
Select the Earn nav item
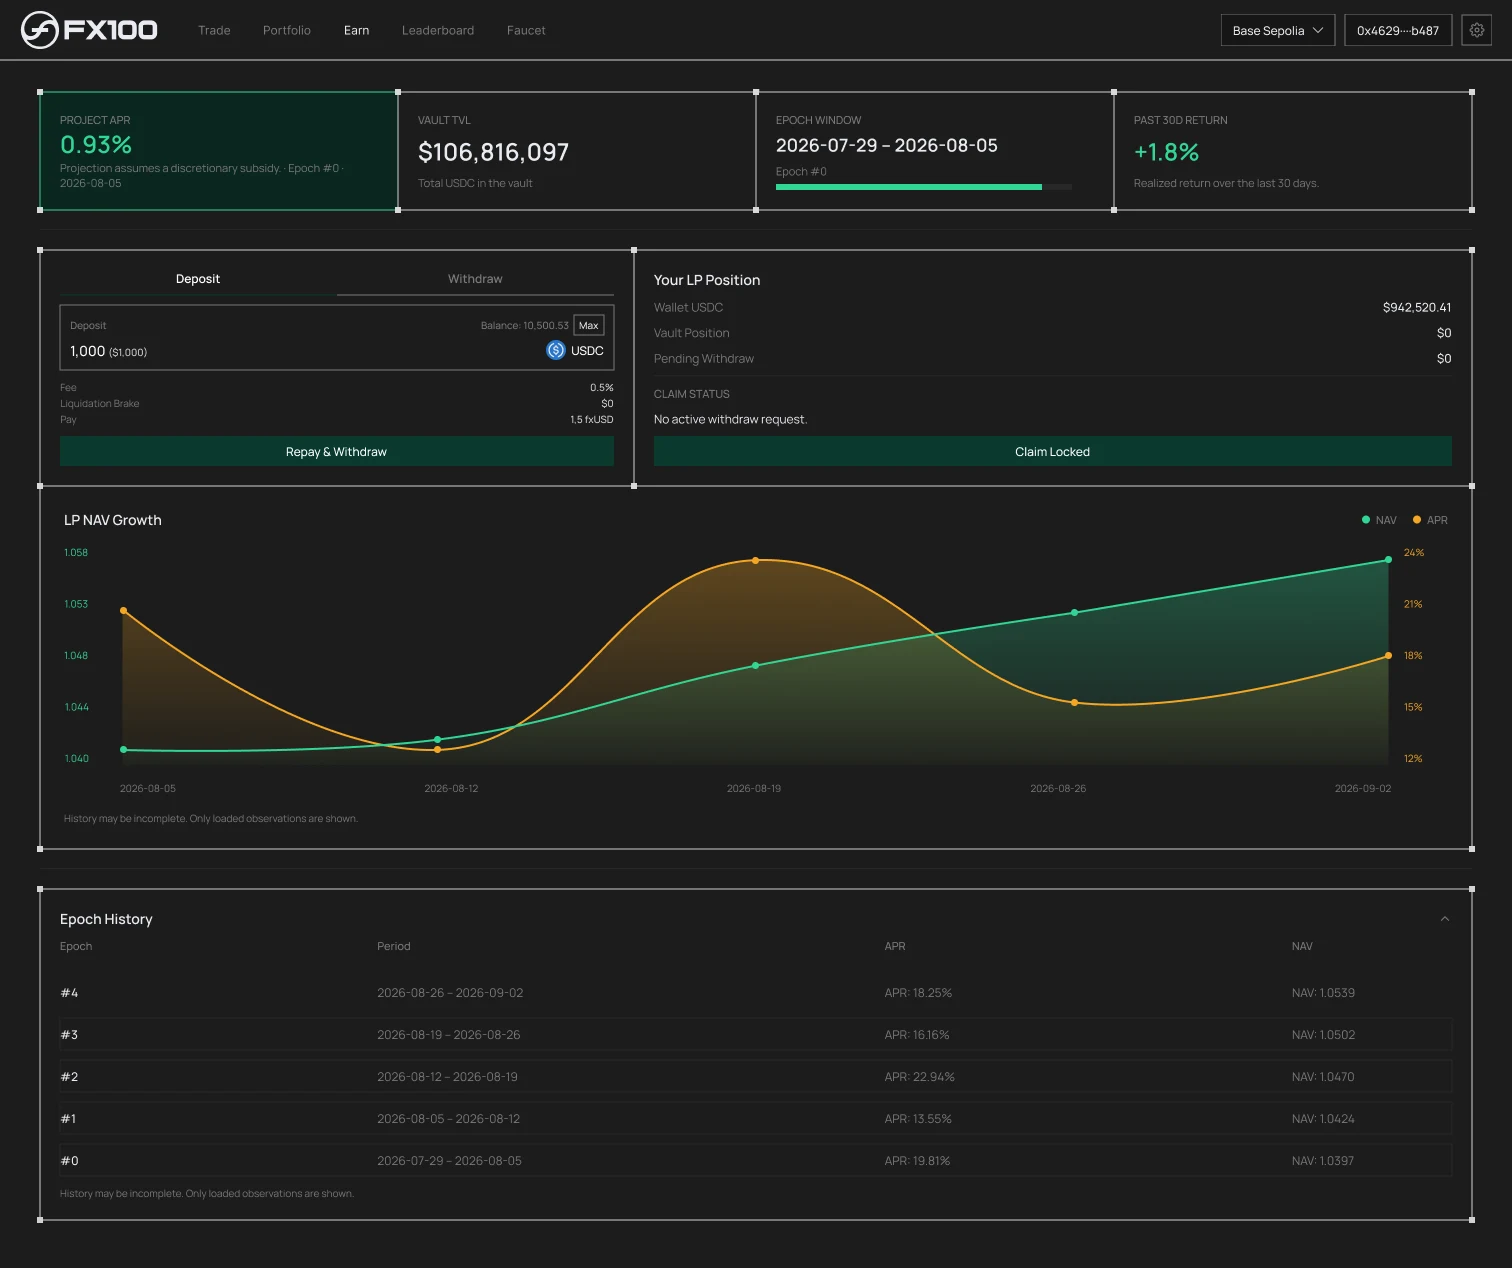coord(357,30)
